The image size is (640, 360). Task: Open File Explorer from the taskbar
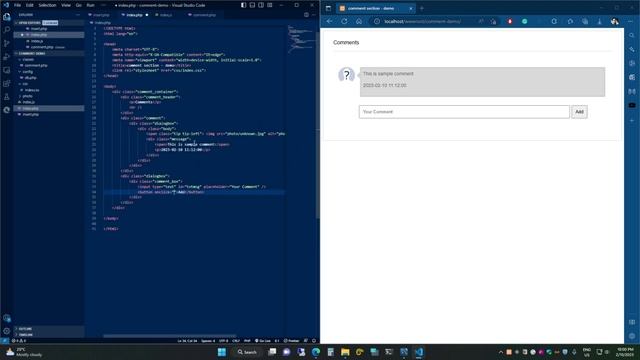(x=345, y=352)
